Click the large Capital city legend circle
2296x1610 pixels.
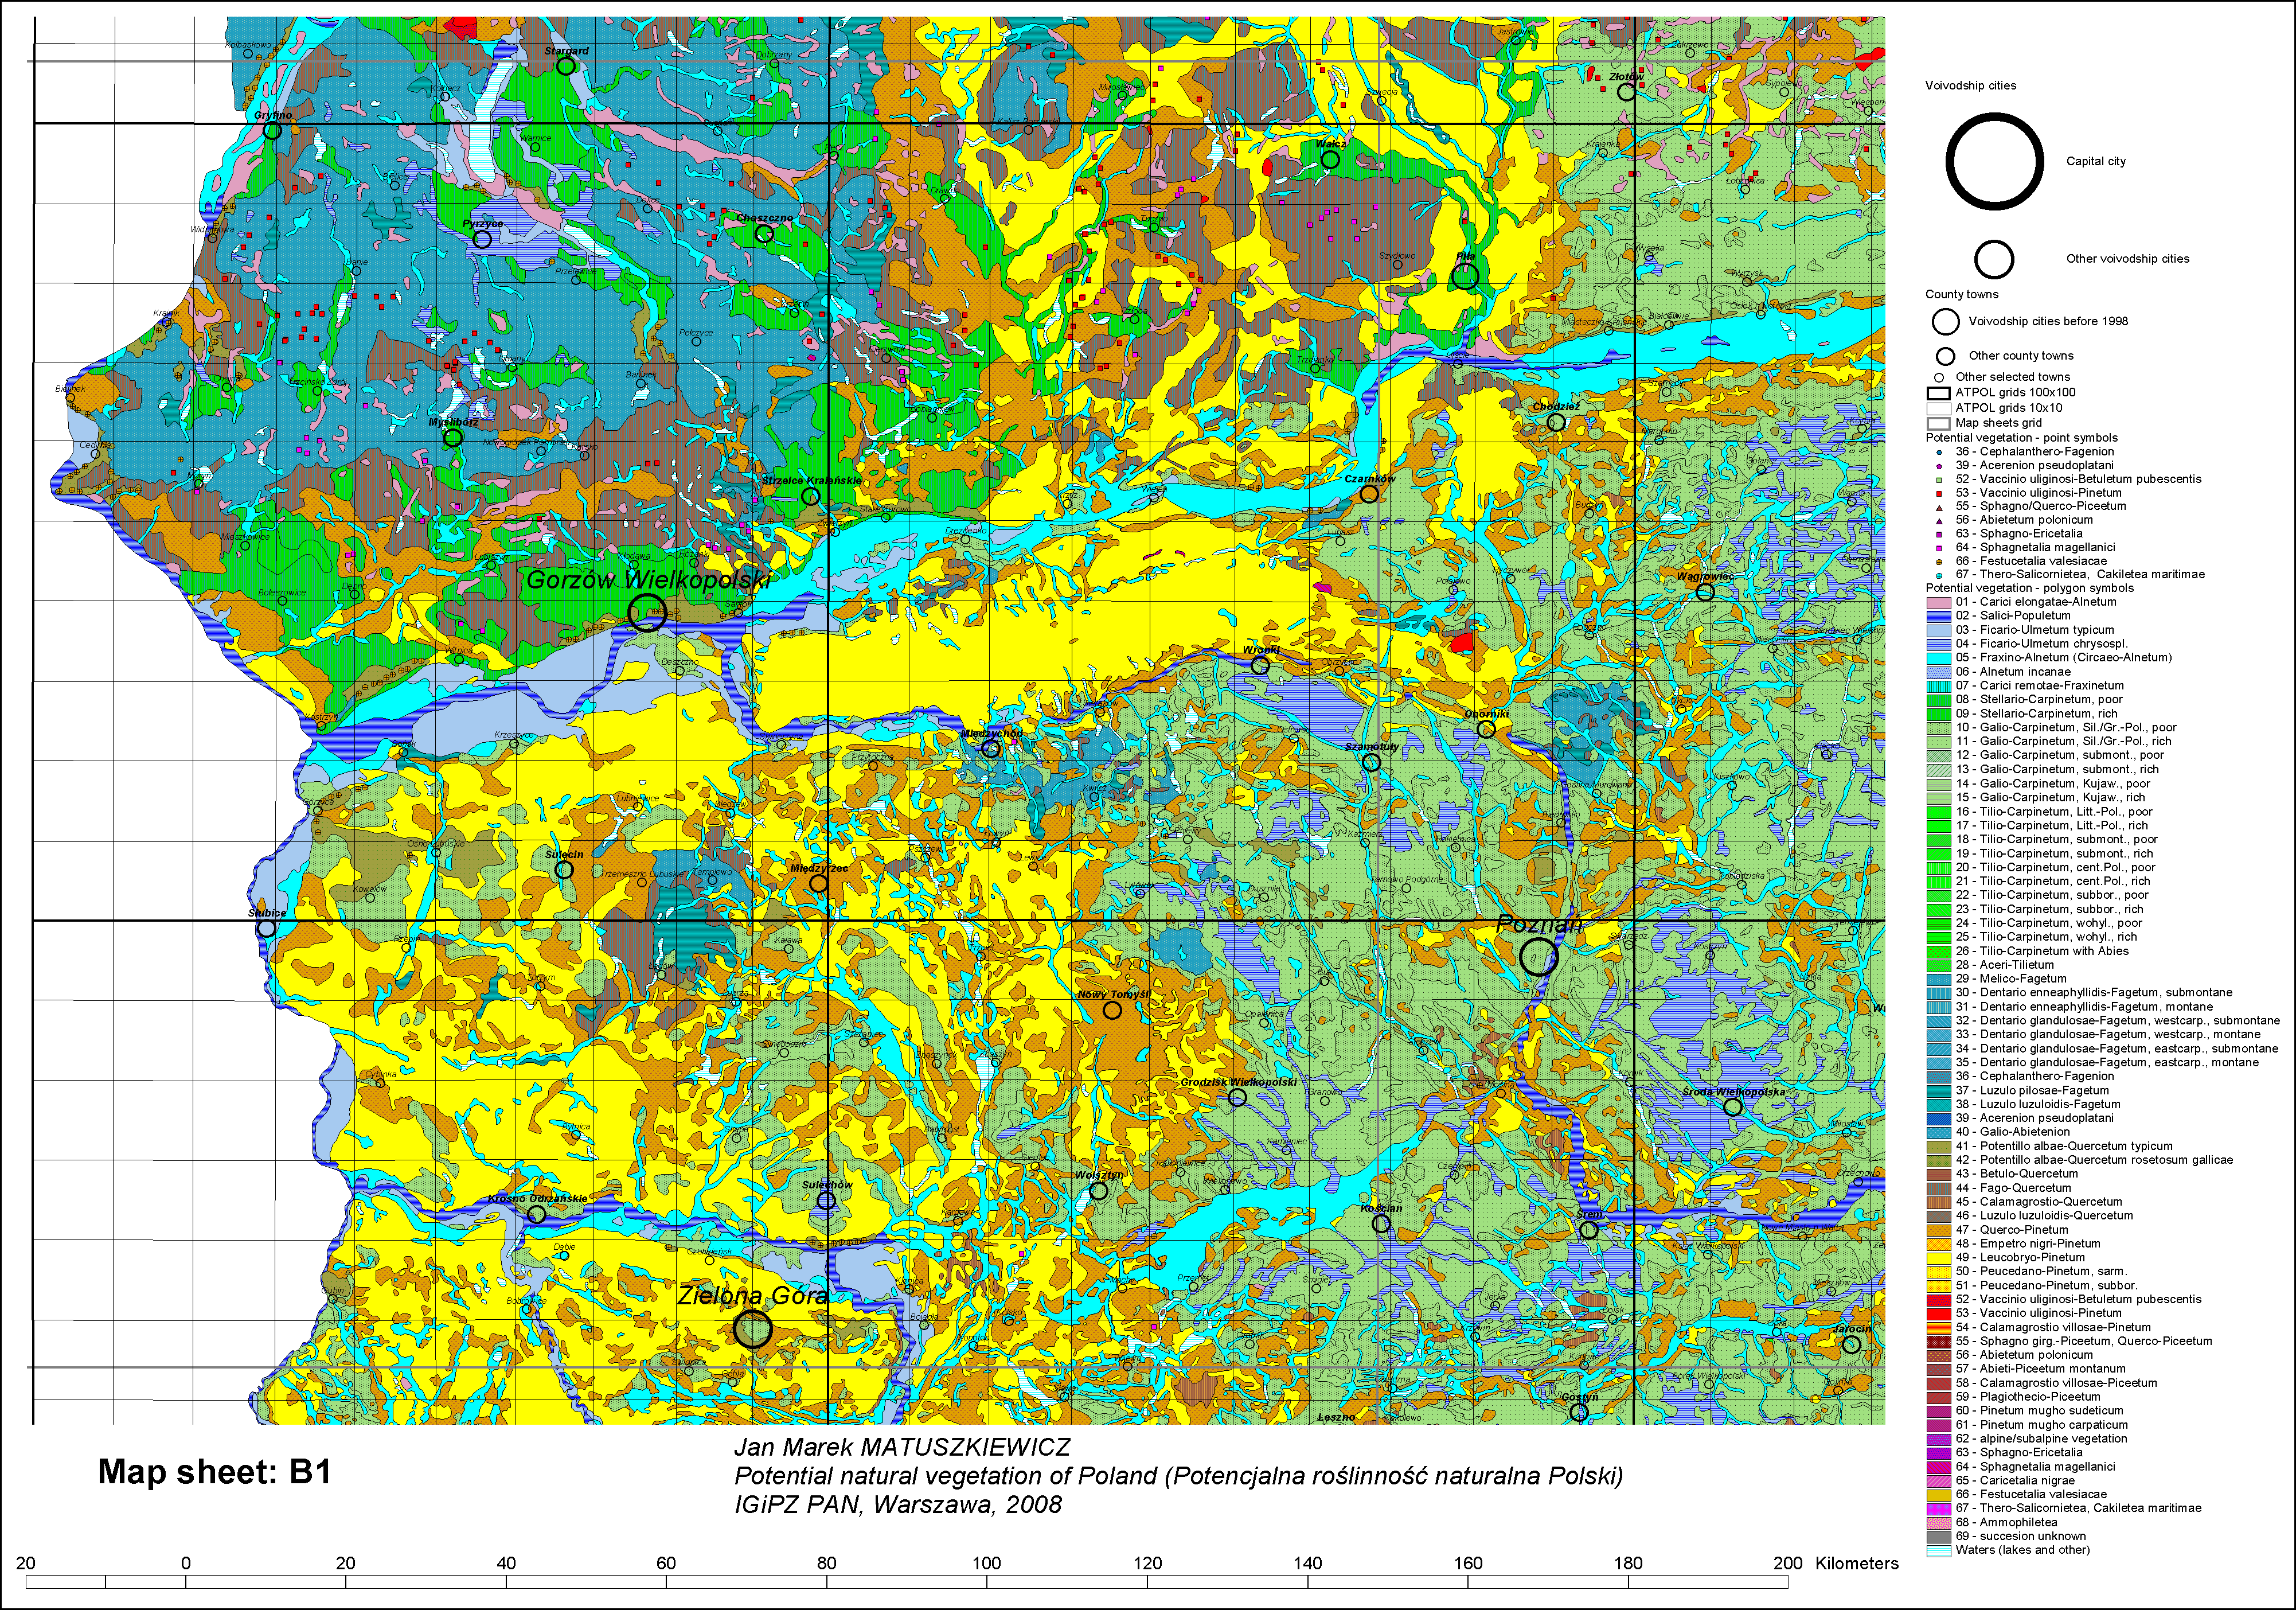(1994, 161)
